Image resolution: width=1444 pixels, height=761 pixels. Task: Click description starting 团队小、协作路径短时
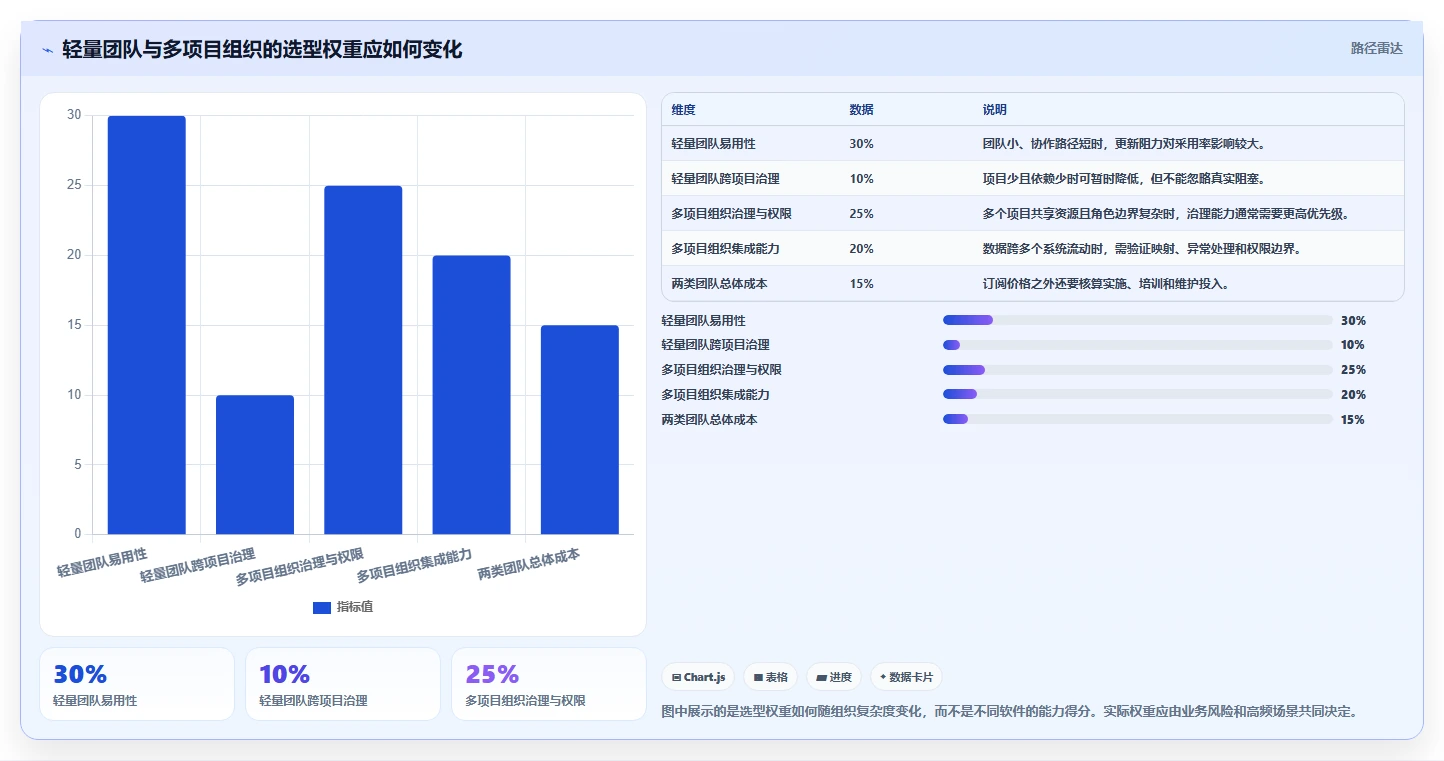[x=1125, y=144]
